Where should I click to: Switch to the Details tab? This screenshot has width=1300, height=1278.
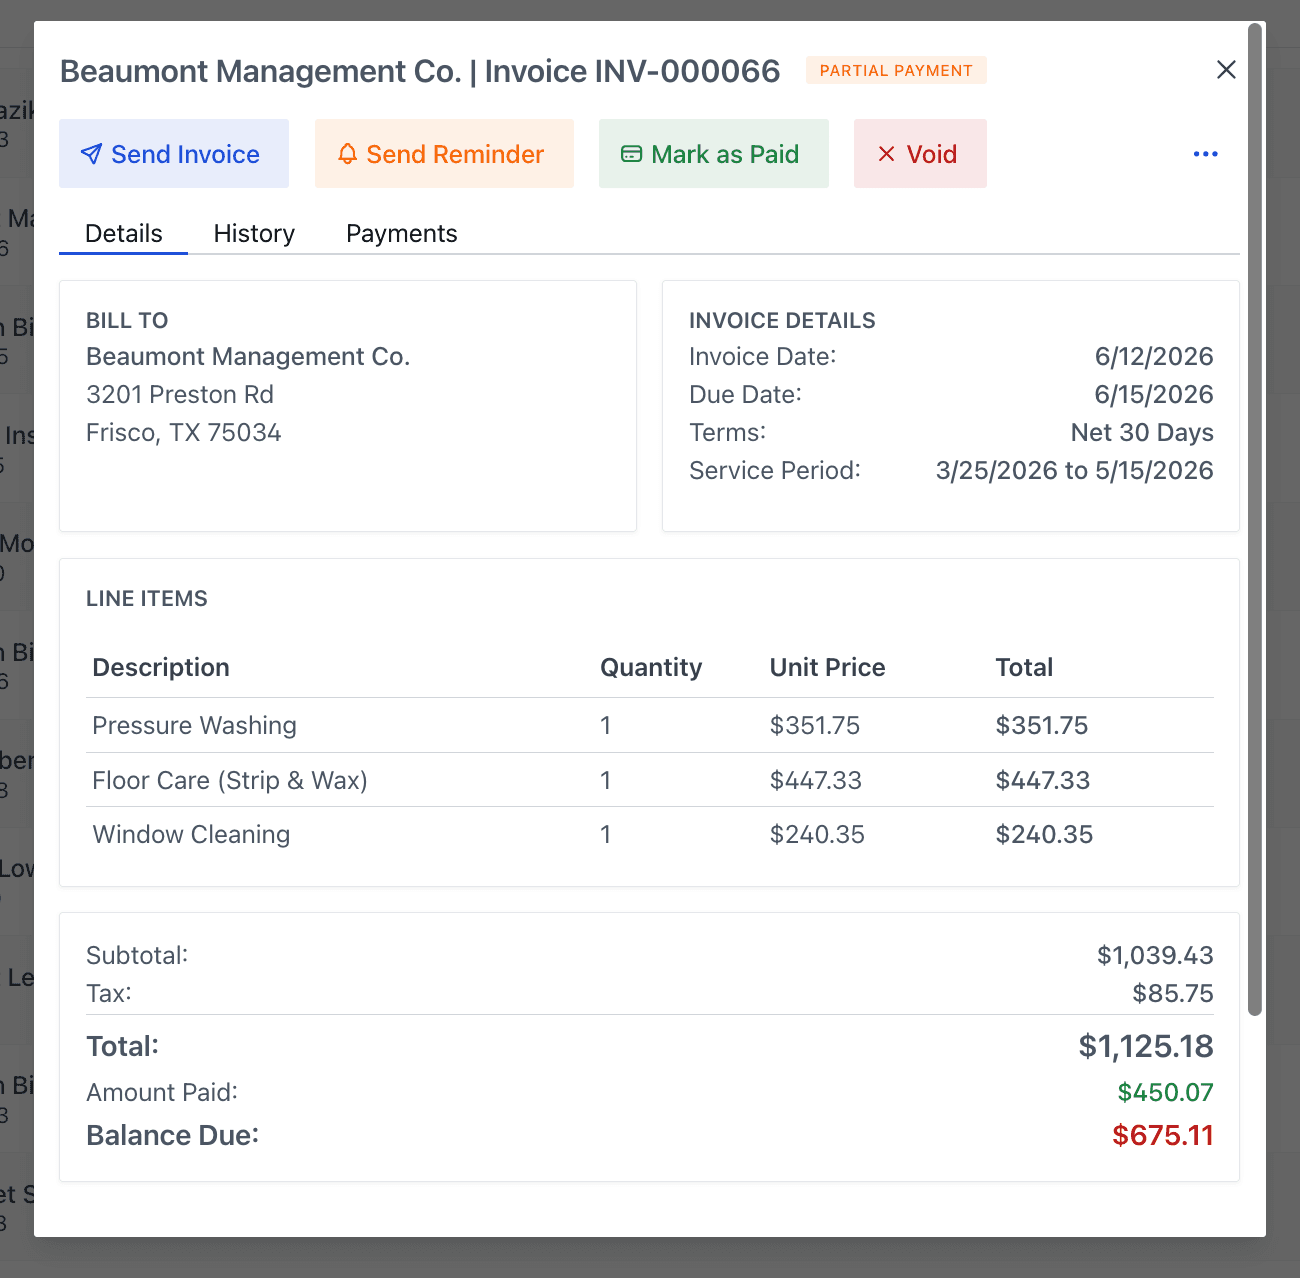124,233
